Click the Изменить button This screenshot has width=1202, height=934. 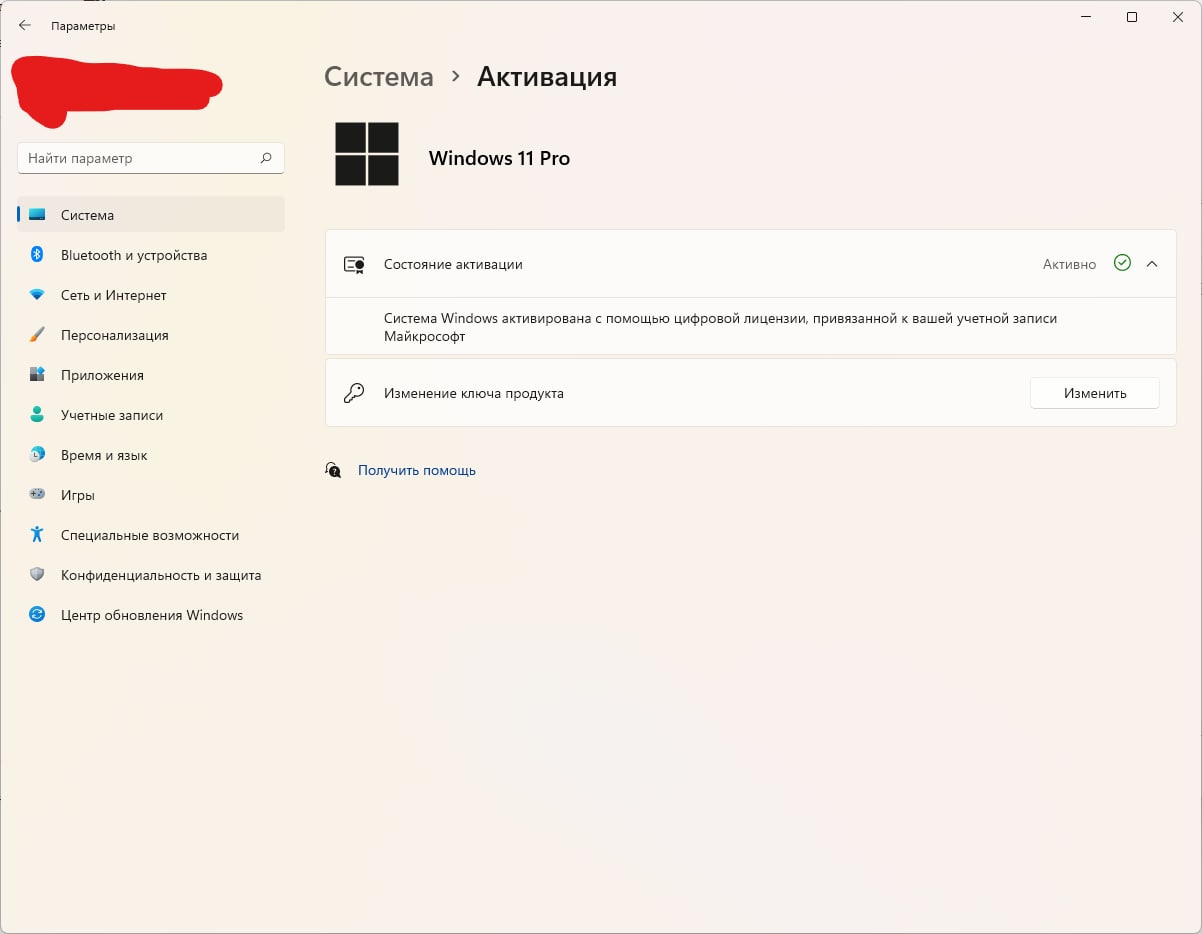(x=1095, y=393)
